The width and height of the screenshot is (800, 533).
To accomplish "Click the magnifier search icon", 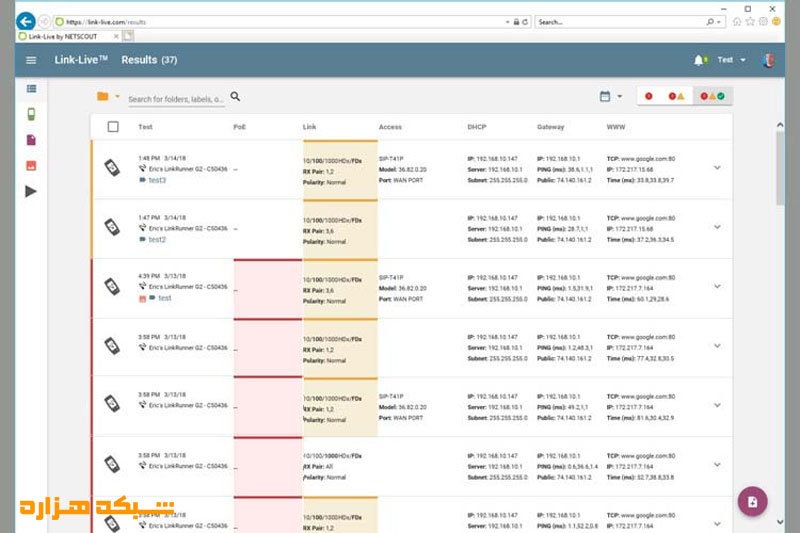I will pos(235,96).
